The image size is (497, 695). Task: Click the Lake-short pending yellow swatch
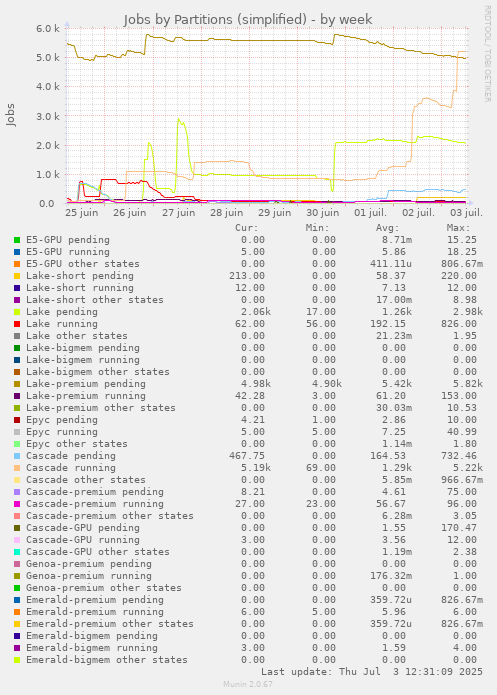tap(17, 276)
